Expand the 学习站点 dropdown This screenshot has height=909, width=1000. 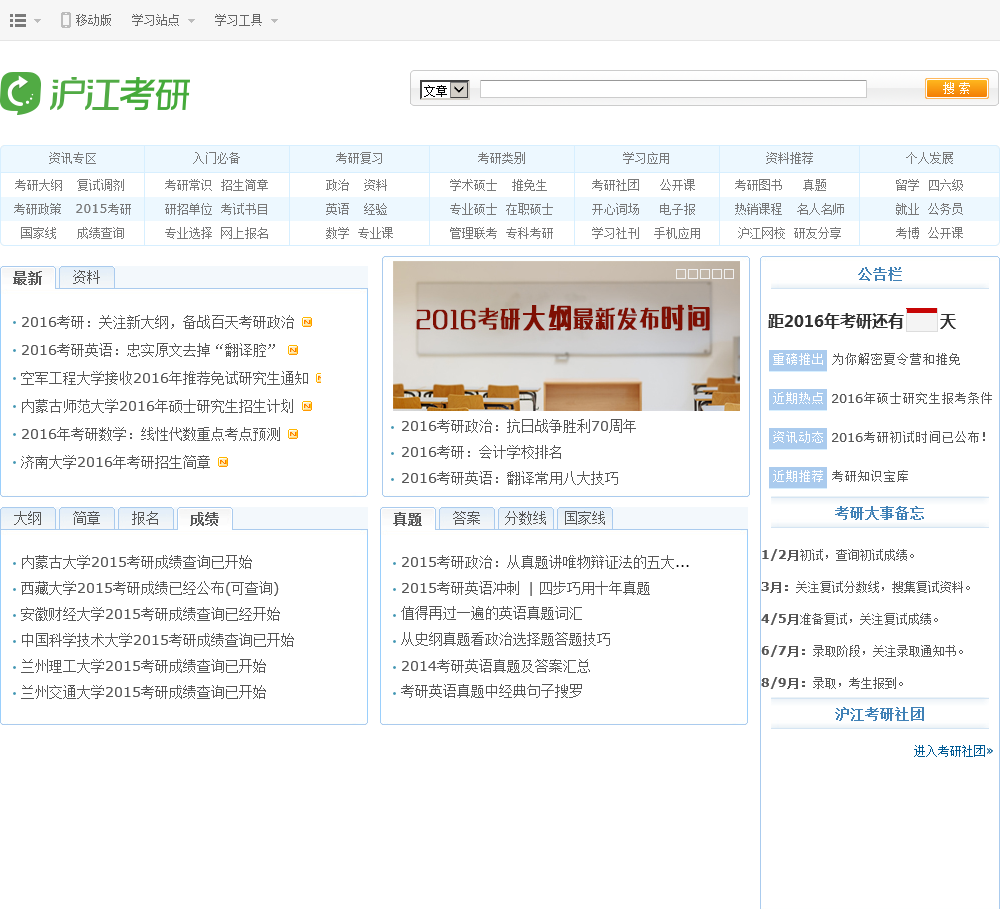point(162,20)
